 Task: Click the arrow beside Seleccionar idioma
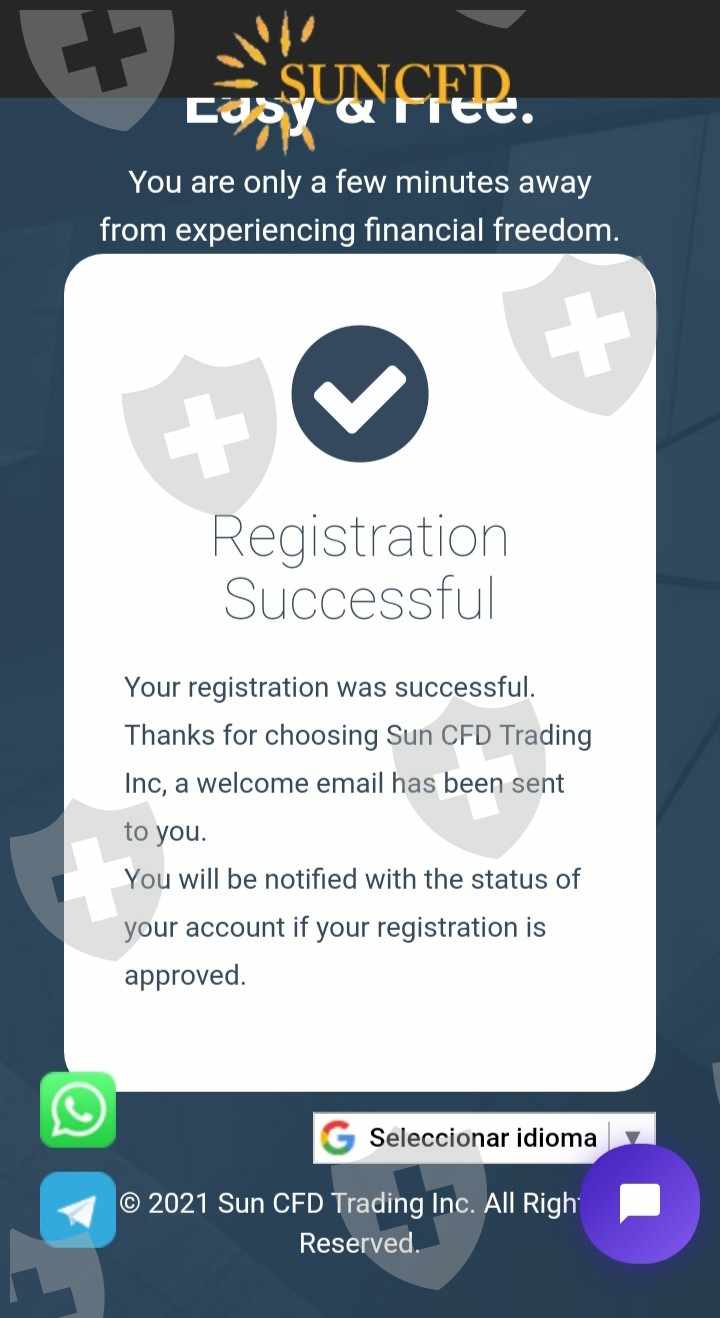coord(632,1138)
